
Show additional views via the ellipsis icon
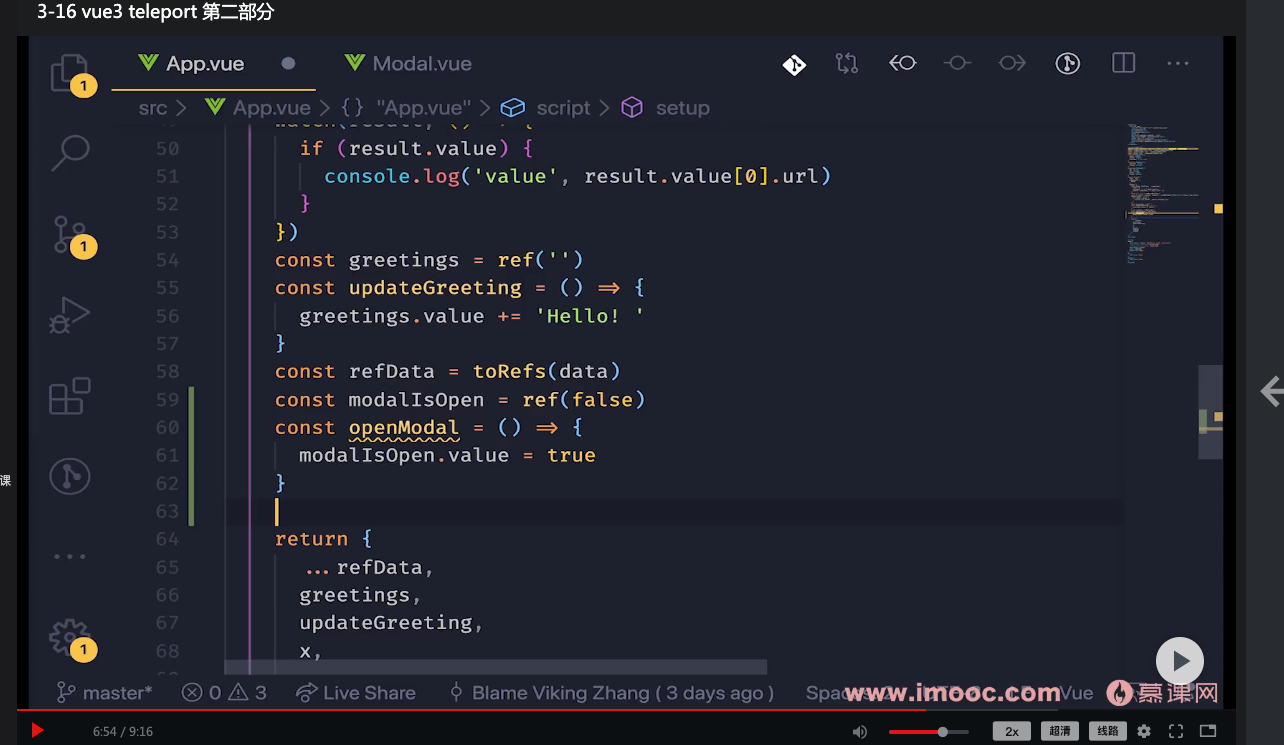(70, 557)
